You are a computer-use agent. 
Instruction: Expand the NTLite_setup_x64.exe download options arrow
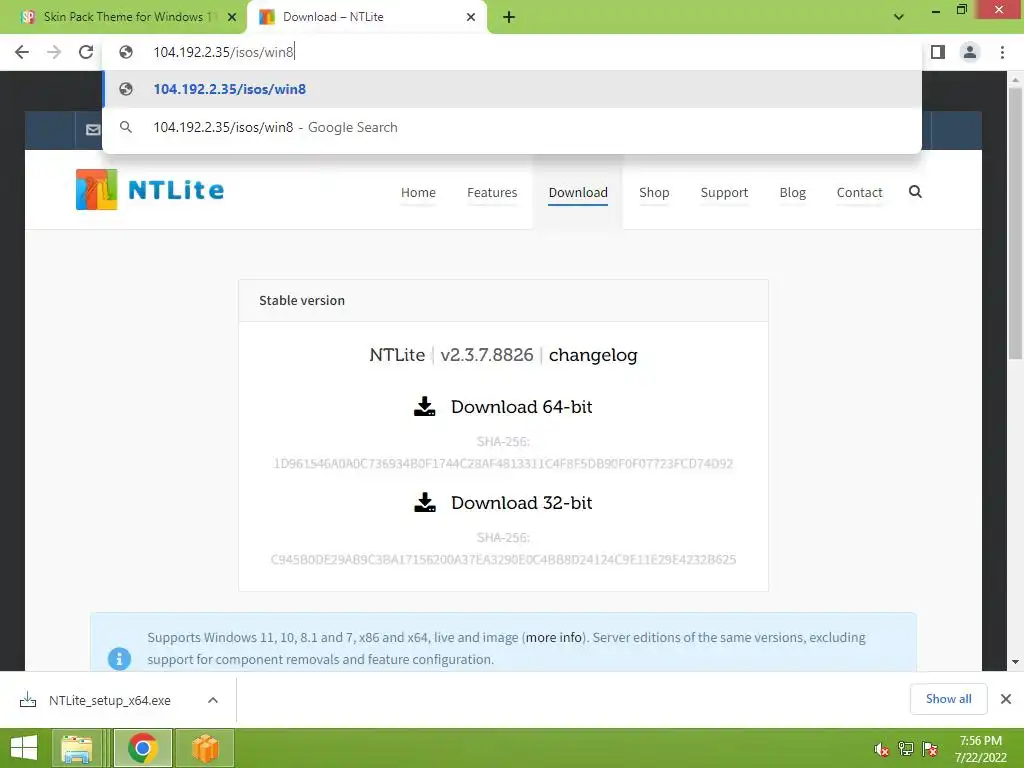pyautogui.click(x=212, y=700)
